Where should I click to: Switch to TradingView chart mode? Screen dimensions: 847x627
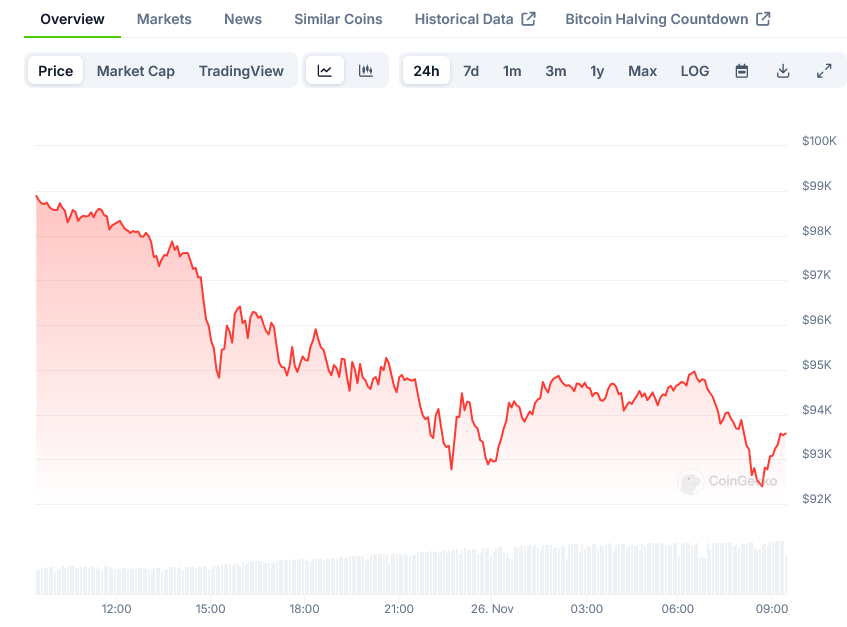point(241,71)
